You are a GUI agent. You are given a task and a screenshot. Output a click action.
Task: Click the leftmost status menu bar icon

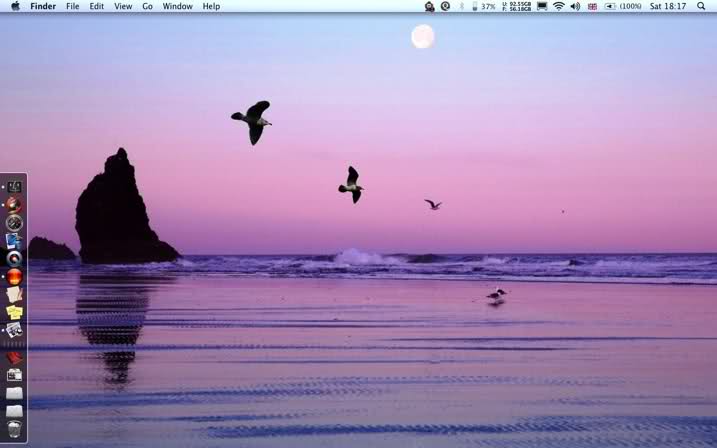(x=429, y=6)
